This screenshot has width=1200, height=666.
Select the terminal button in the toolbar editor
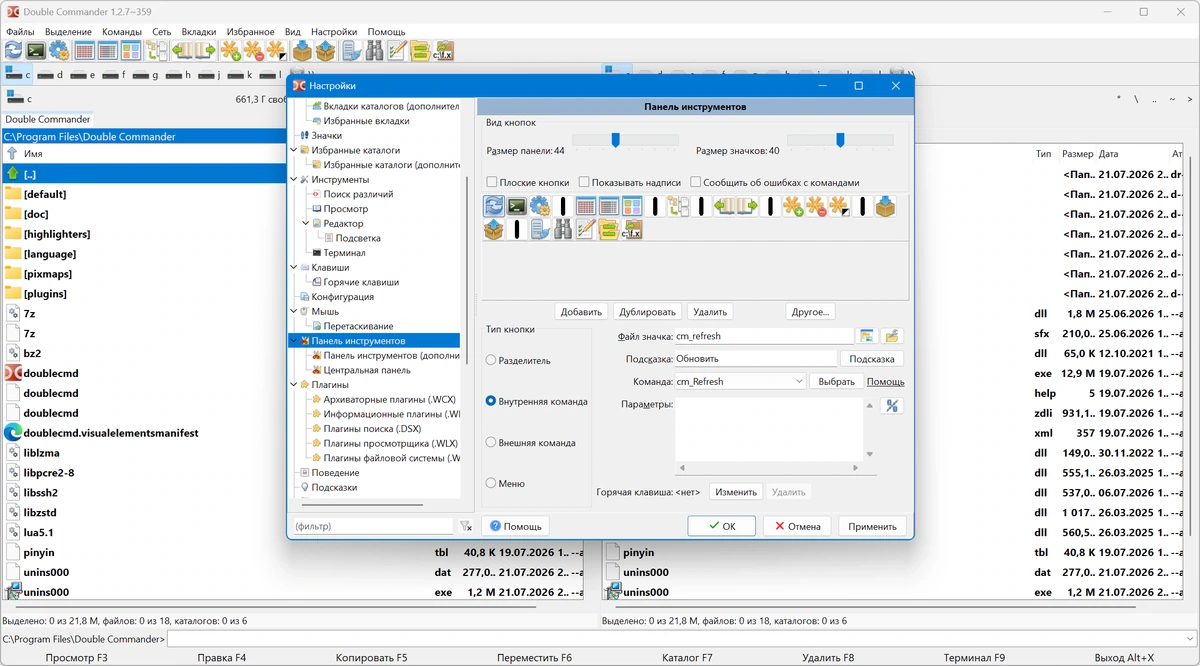click(516, 206)
